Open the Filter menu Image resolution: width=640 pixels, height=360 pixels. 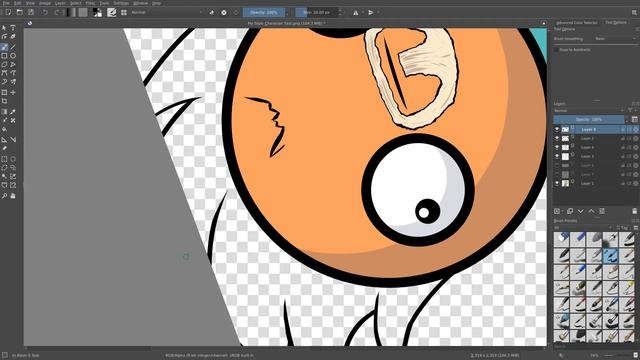(x=90, y=3)
